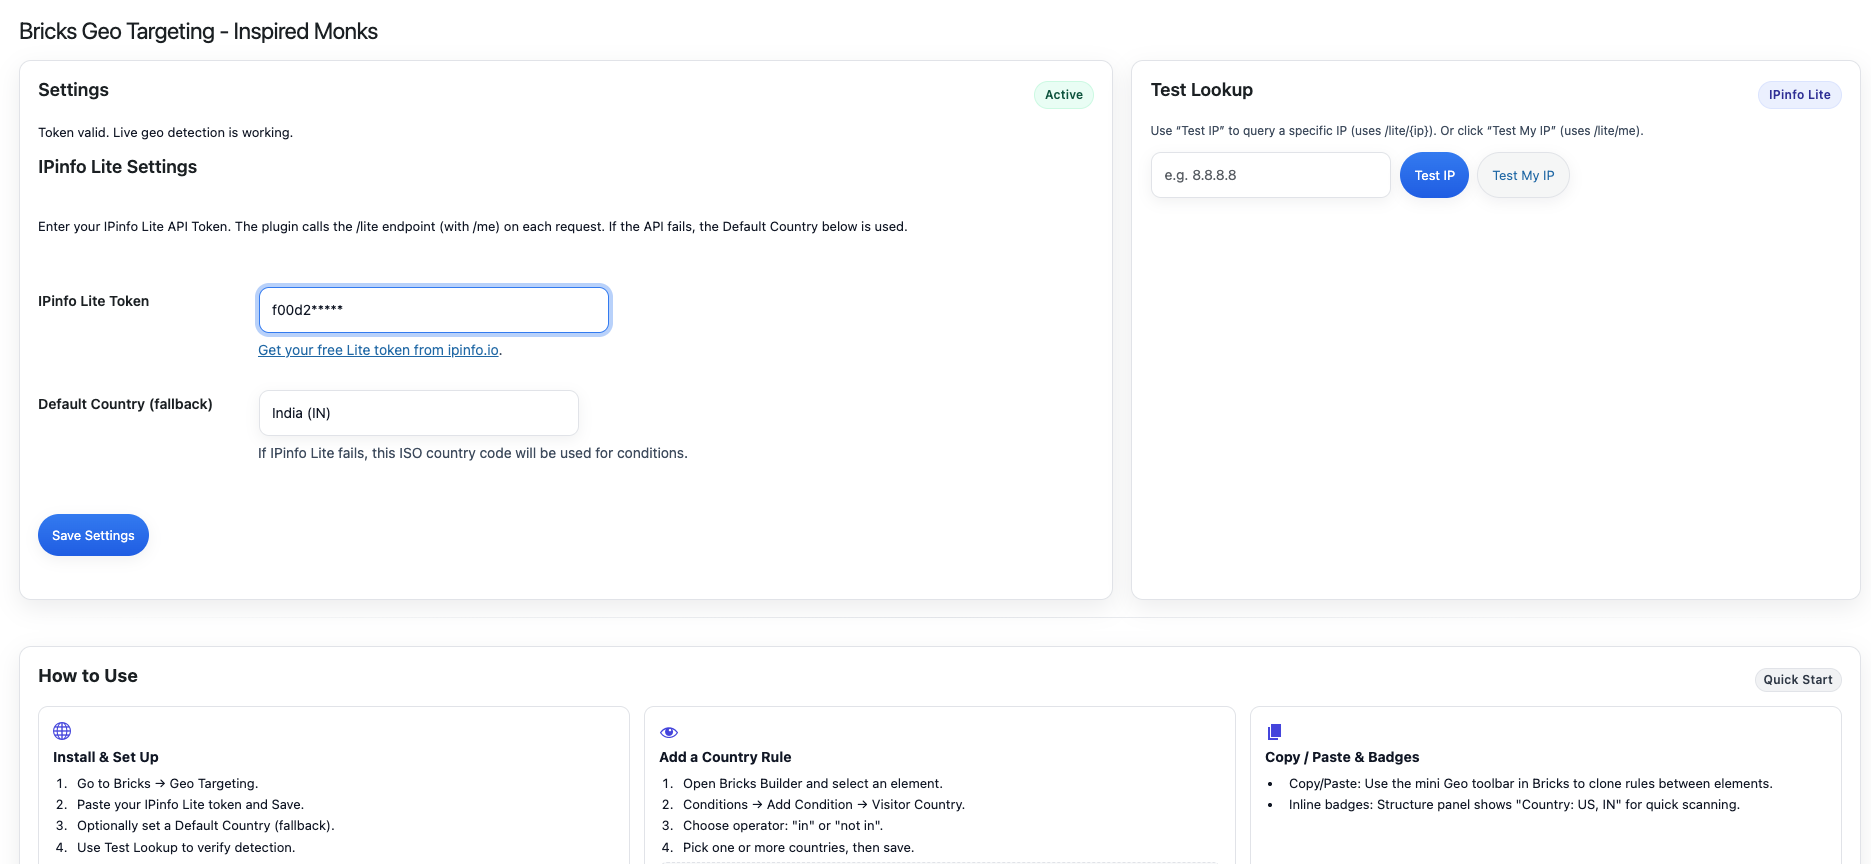Image resolution: width=1871 pixels, height=864 pixels.
Task: Click 'Token valid. Live geo detection is working.' text
Action: 165,132
